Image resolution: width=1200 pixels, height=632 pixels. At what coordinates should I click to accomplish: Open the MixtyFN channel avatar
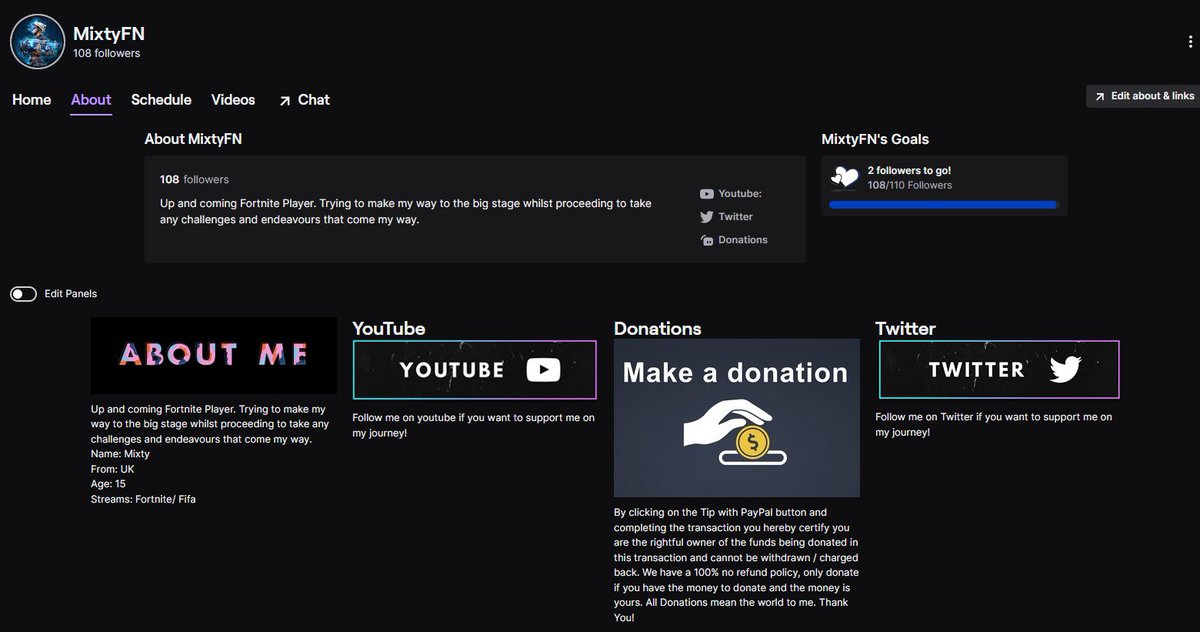(37, 42)
